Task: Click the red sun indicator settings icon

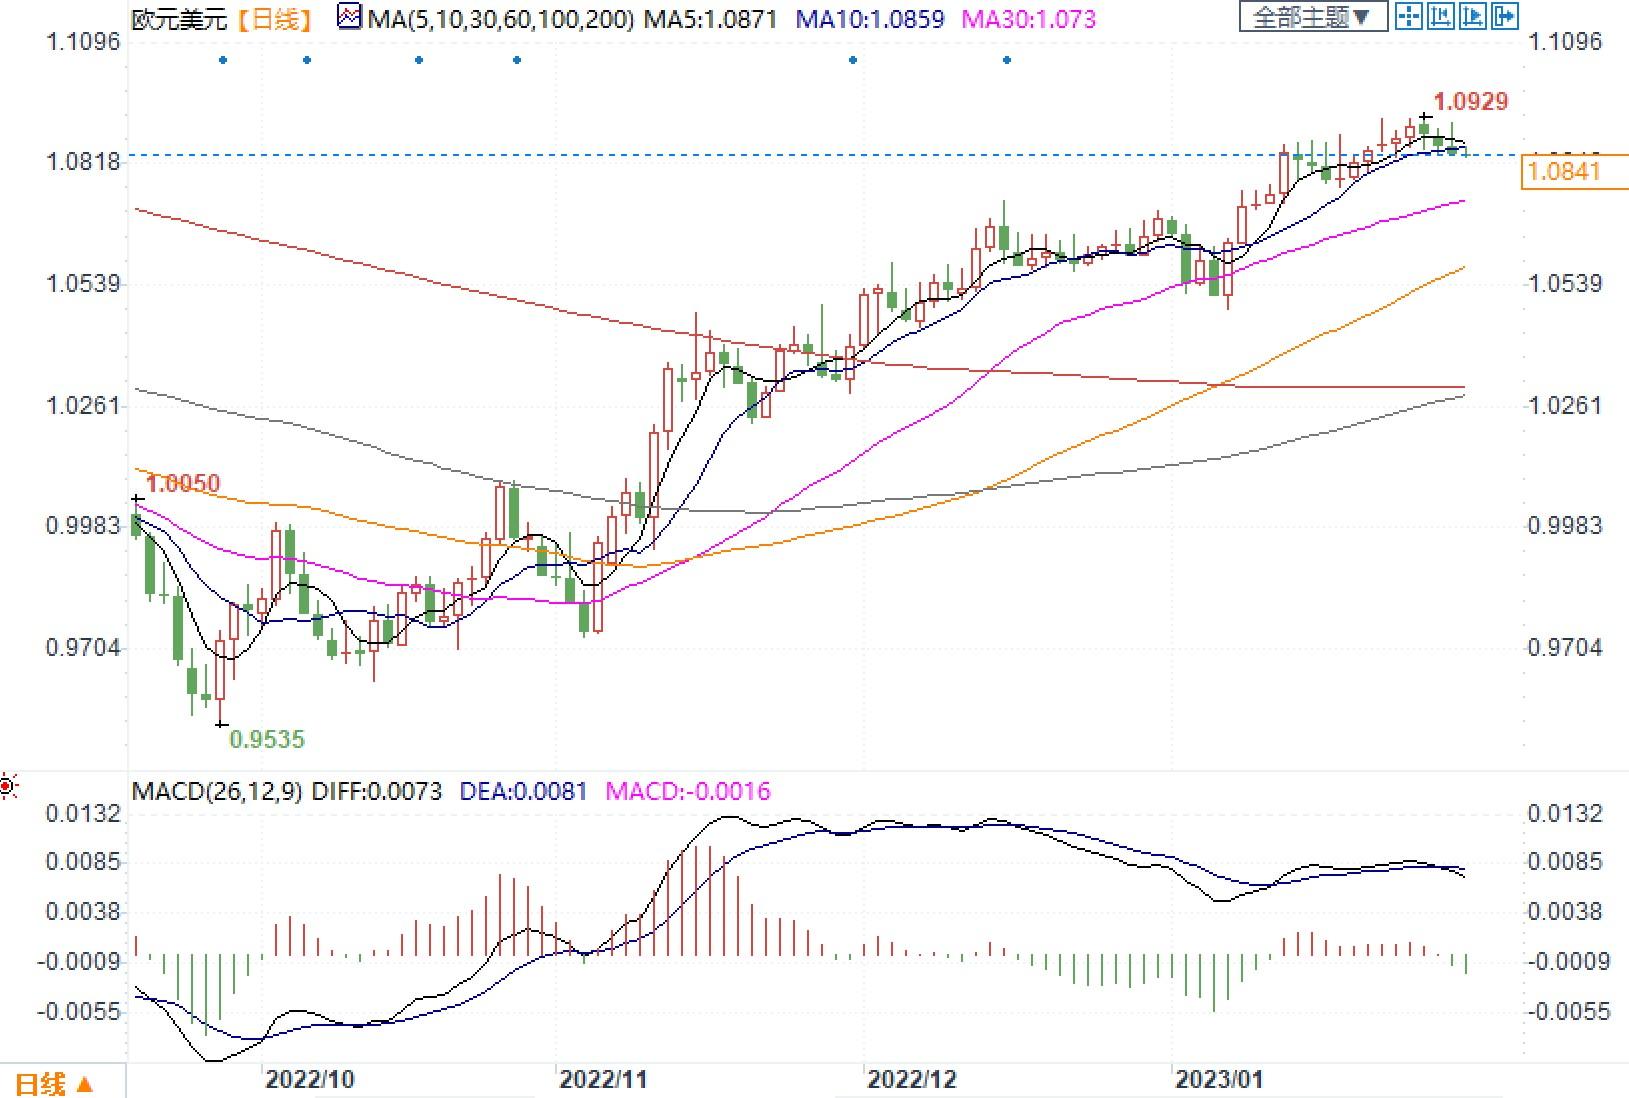Action: click(8, 788)
